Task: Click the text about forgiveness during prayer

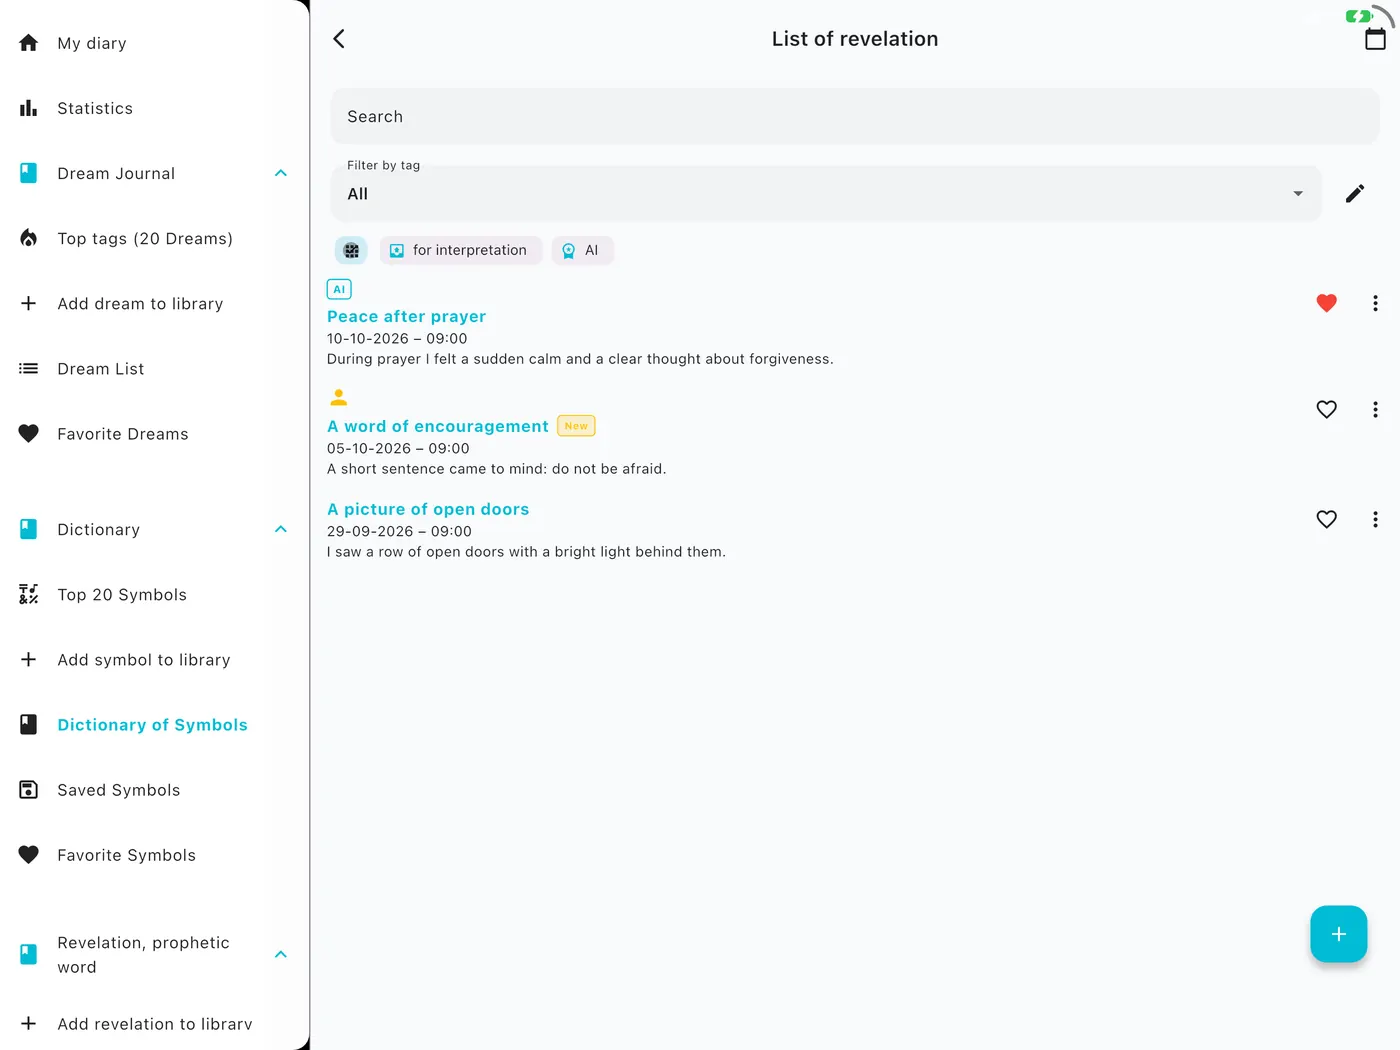Action: (580, 359)
